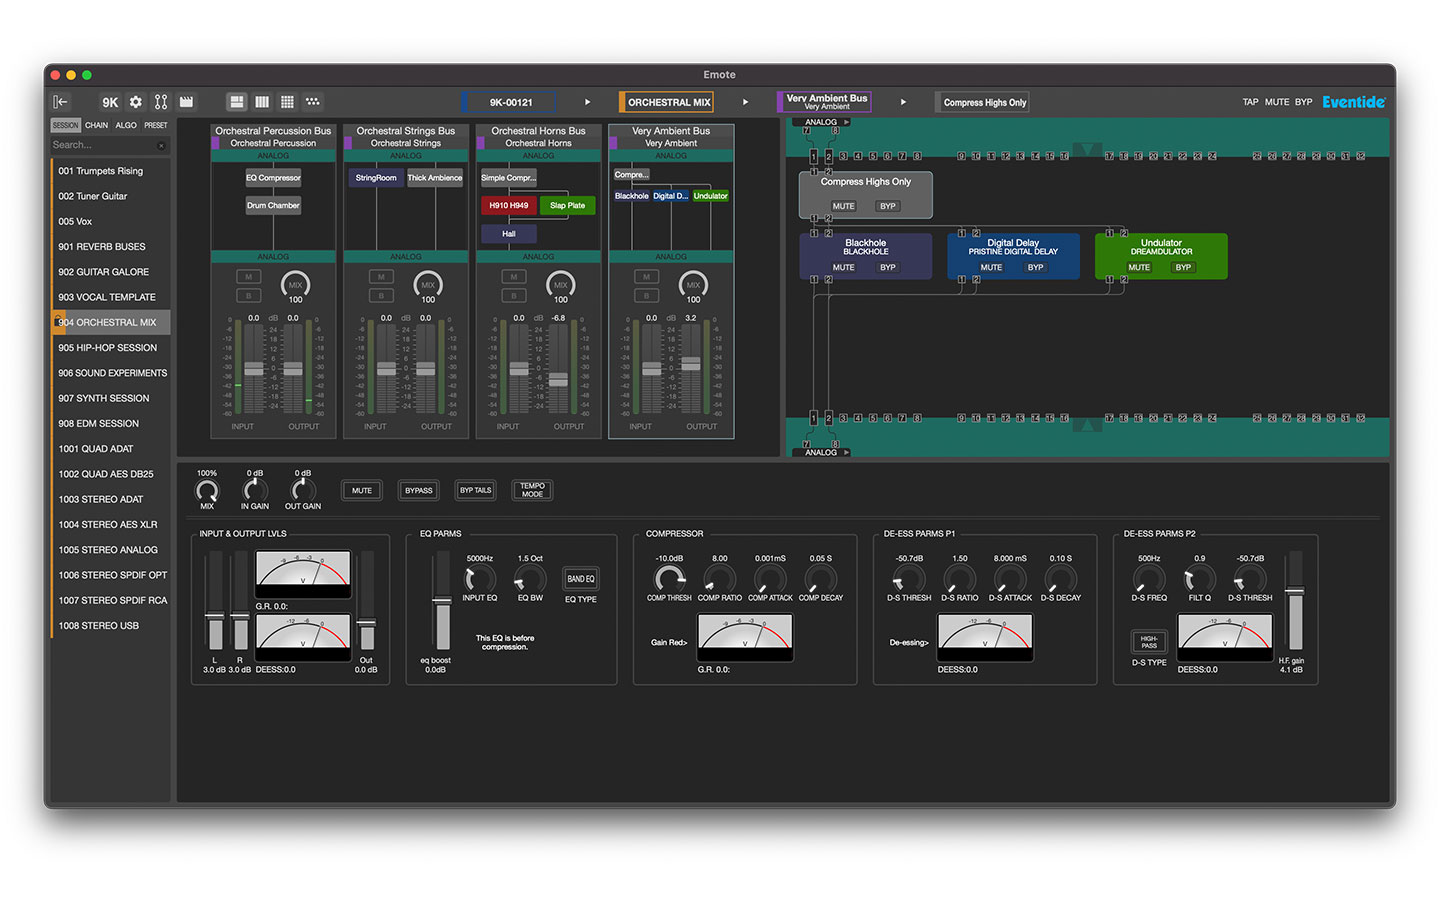Clear search field with the x icon
This screenshot has width=1440, height=900.
click(x=161, y=146)
